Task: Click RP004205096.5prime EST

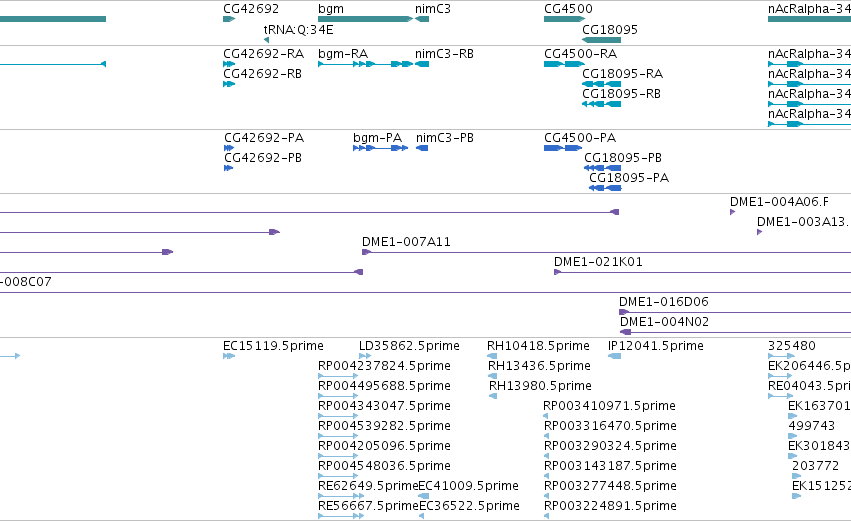Action: (x=338, y=456)
